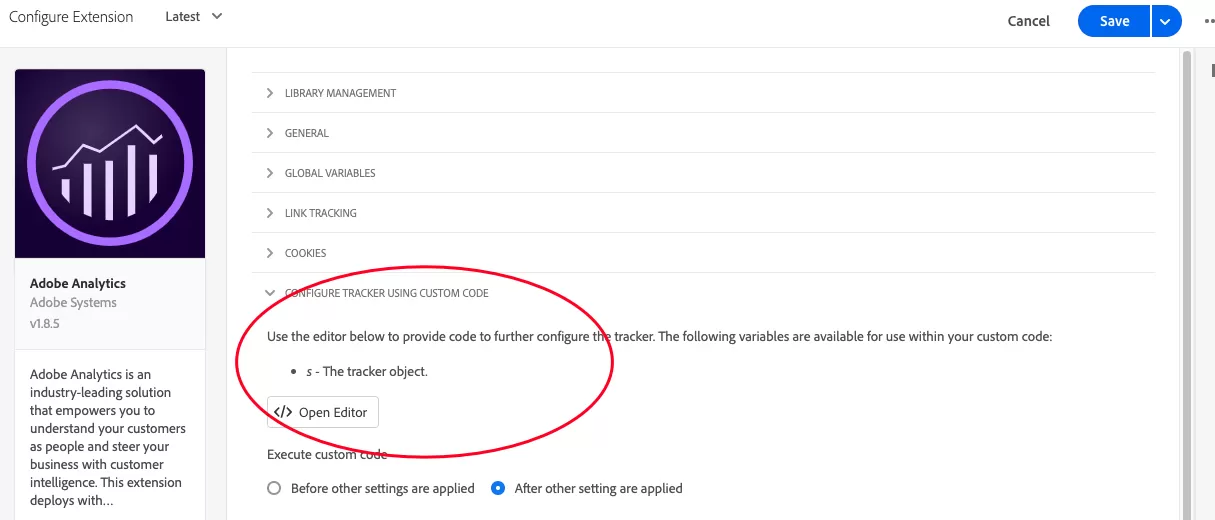The width and height of the screenshot is (1215, 520).
Task: Click the vertical scrollbar on the right
Action: tap(1187, 280)
